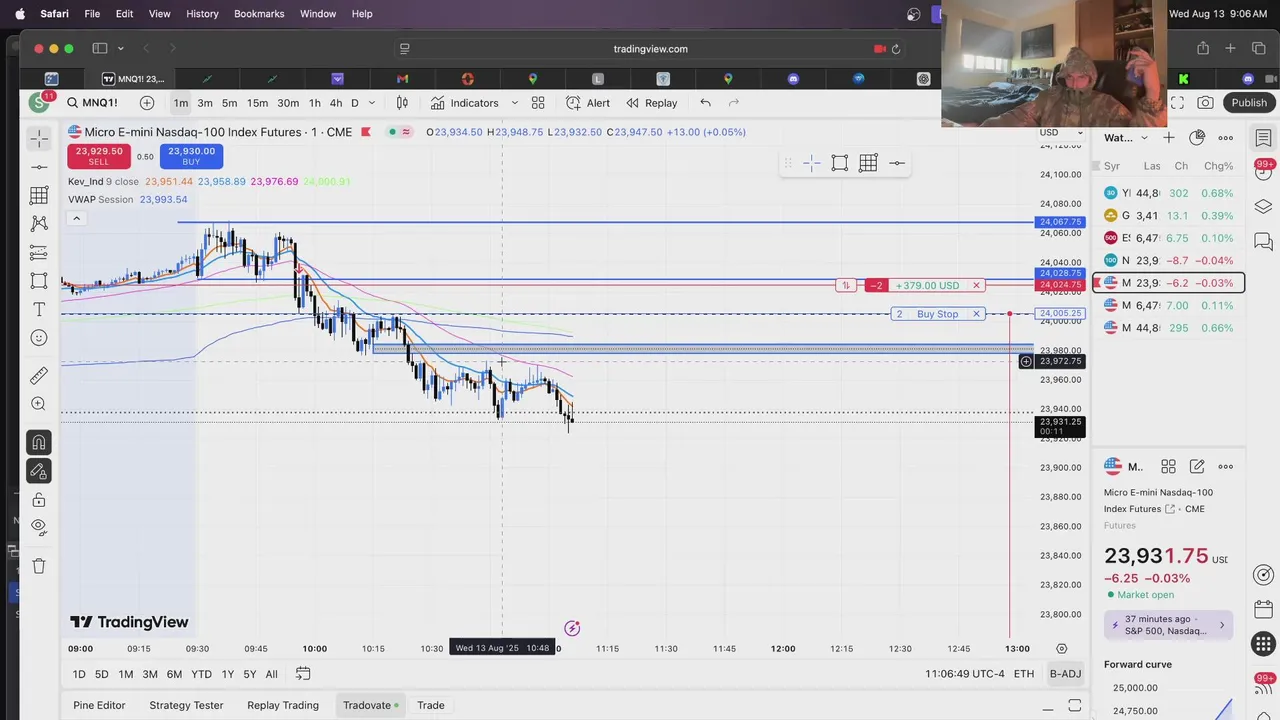Switch to the 15m timeframe
The image size is (1280, 720).
pos(257,103)
